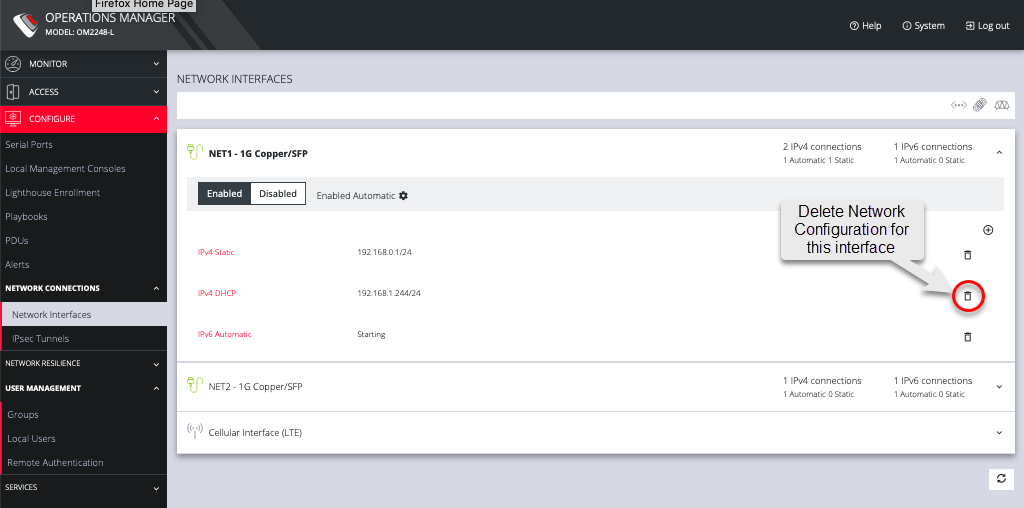Open the IPv4 Static connection link
The width and height of the screenshot is (1024, 508).
point(216,252)
